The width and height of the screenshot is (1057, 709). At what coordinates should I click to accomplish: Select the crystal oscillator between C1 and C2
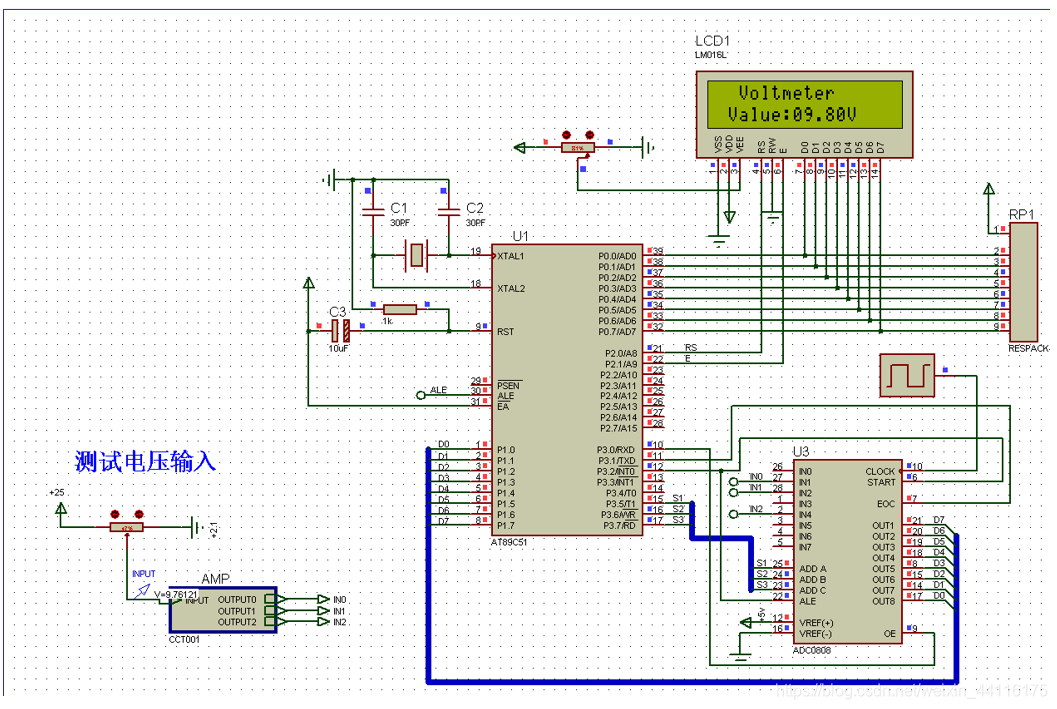click(x=418, y=256)
